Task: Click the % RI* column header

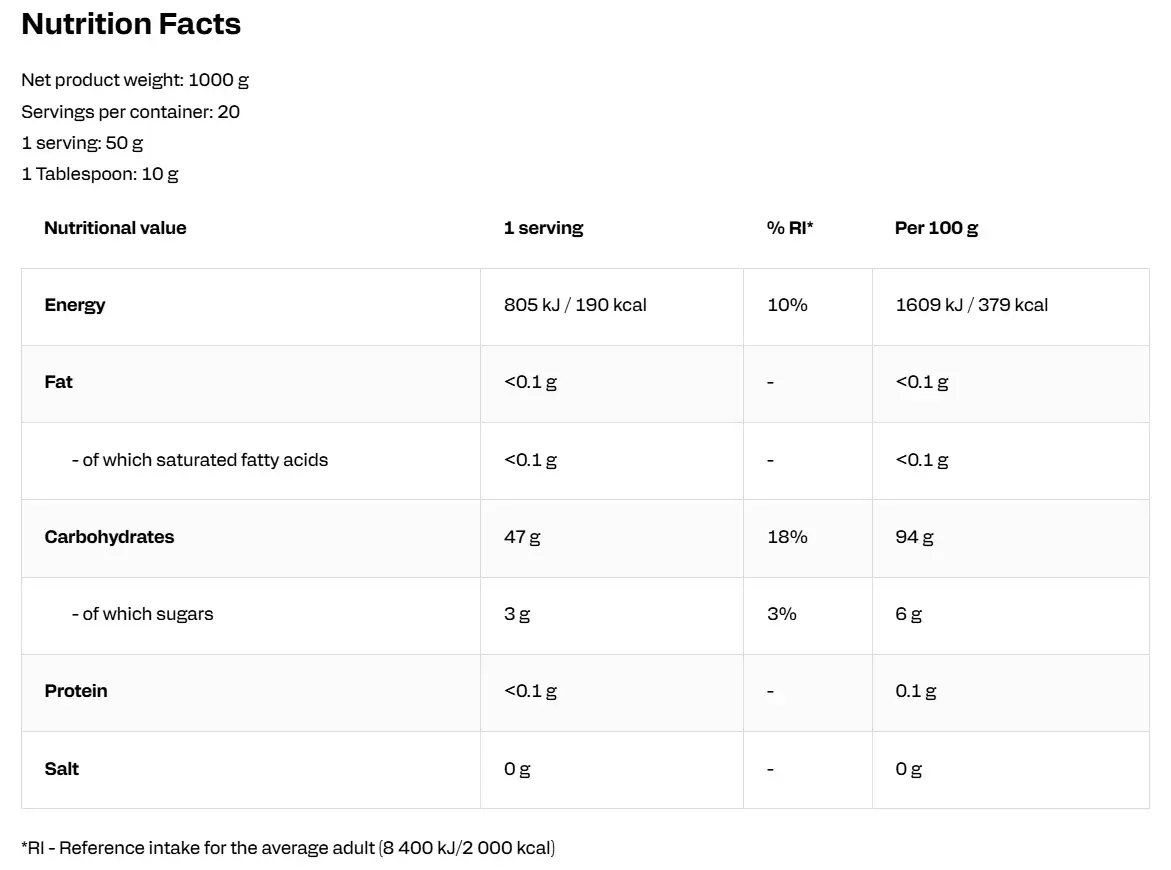Action: pos(790,228)
